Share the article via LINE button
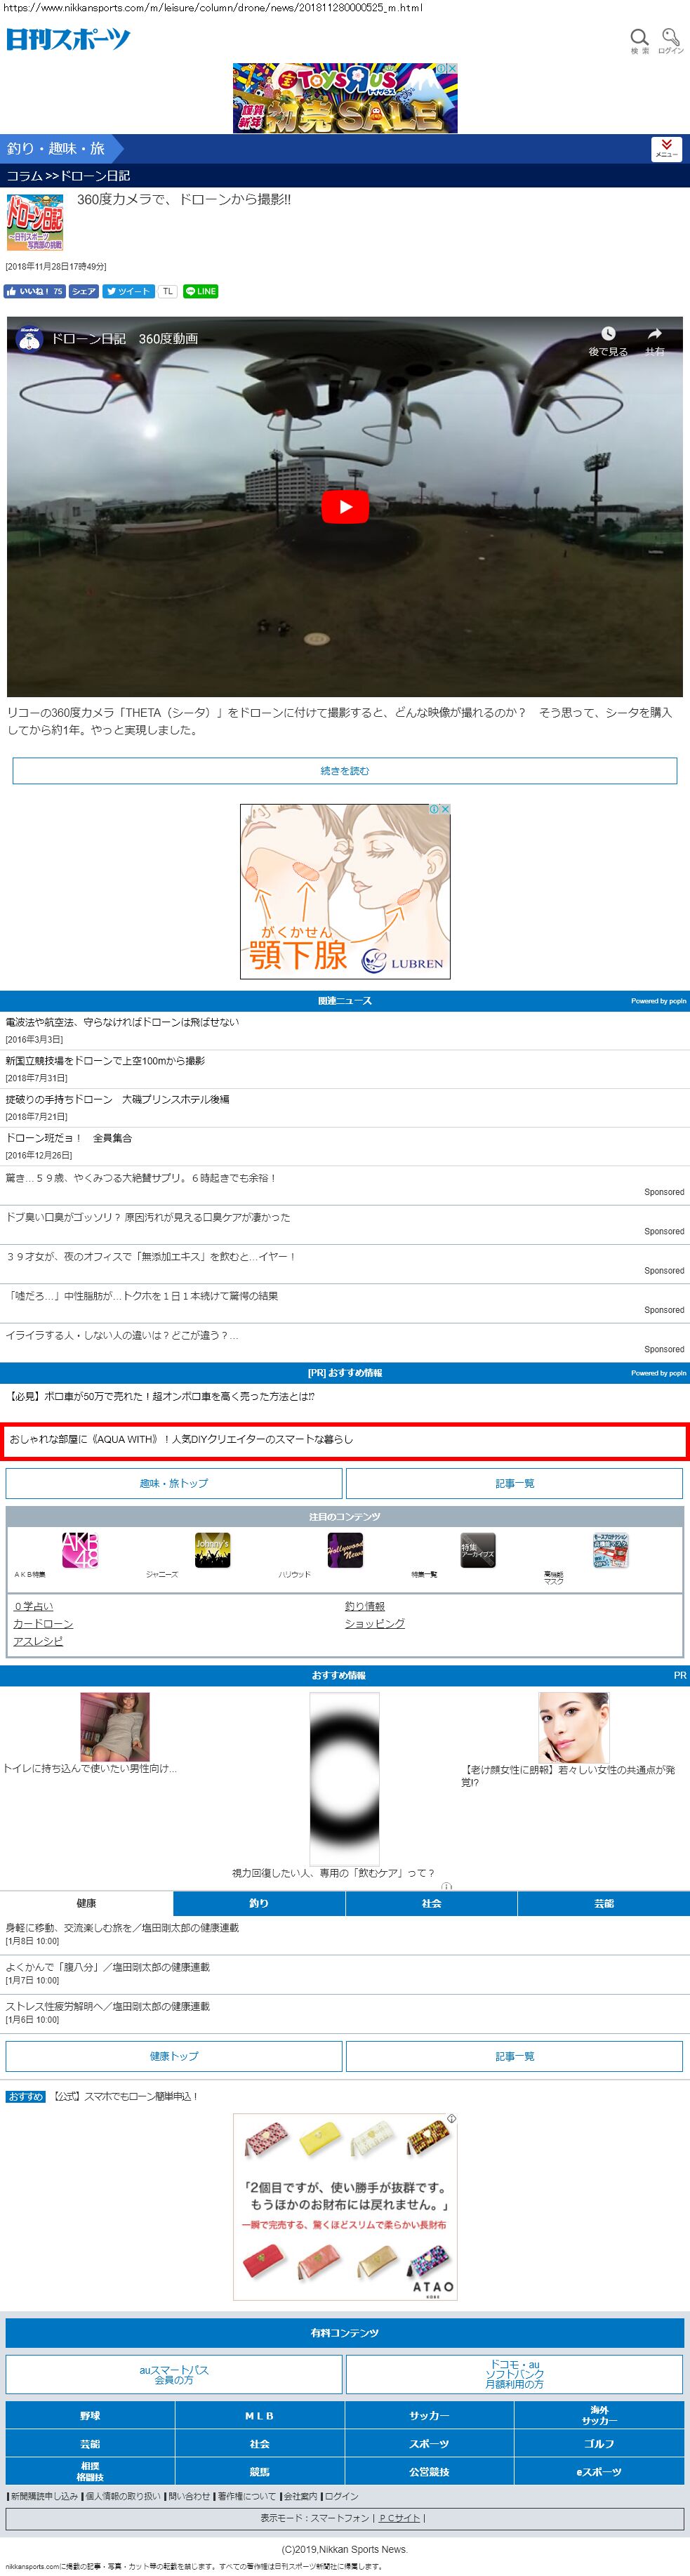The image size is (690, 2576). coord(201,292)
